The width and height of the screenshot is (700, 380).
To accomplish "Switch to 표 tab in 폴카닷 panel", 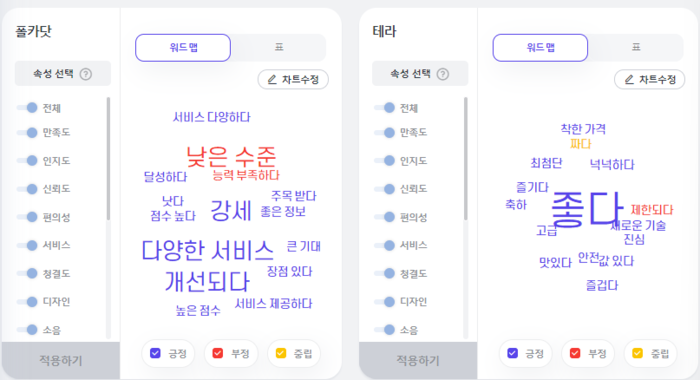I will pos(279,47).
